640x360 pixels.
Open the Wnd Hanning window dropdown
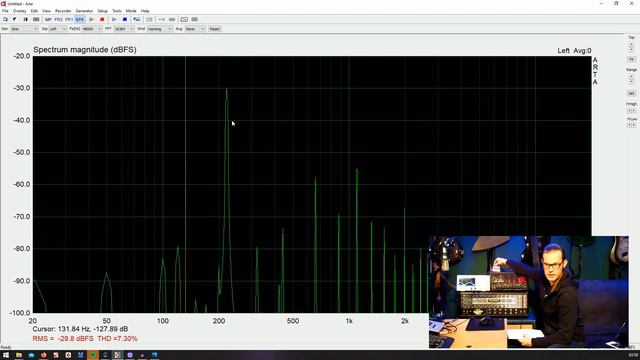[x=160, y=29]
